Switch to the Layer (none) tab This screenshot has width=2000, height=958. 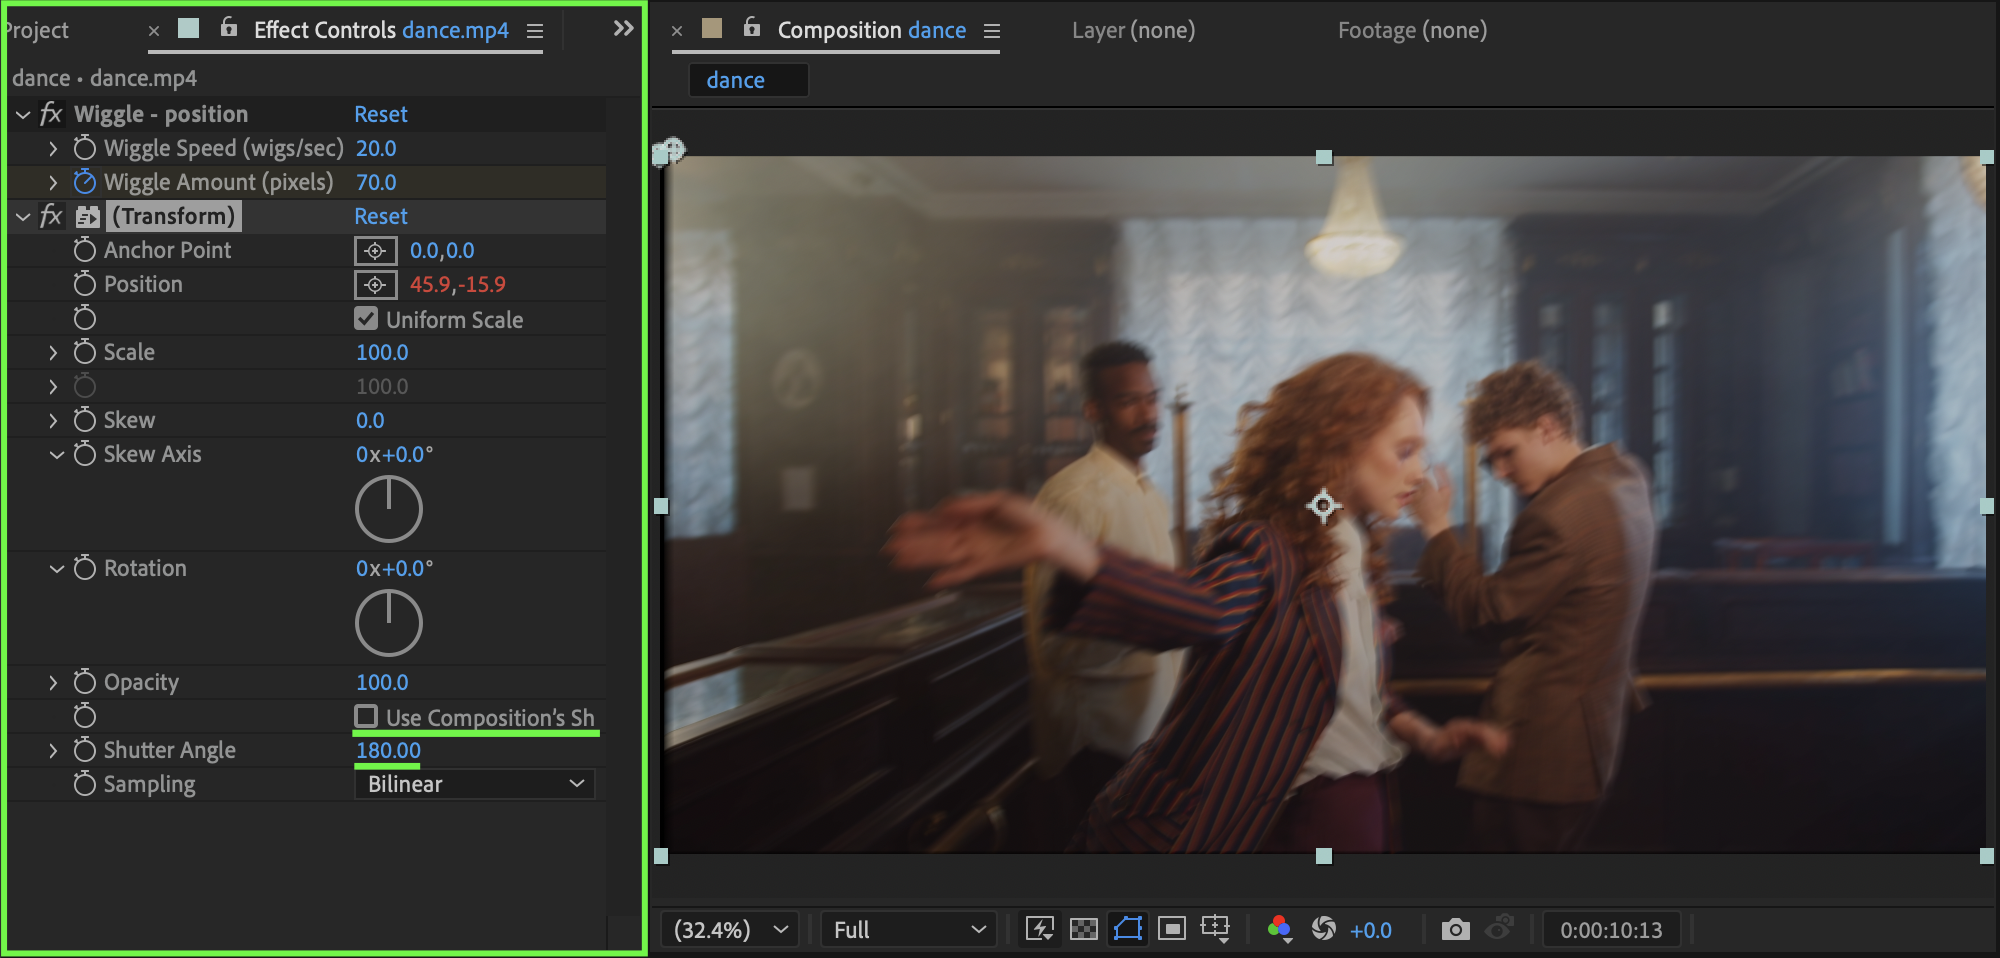[x=1133, y=30]
